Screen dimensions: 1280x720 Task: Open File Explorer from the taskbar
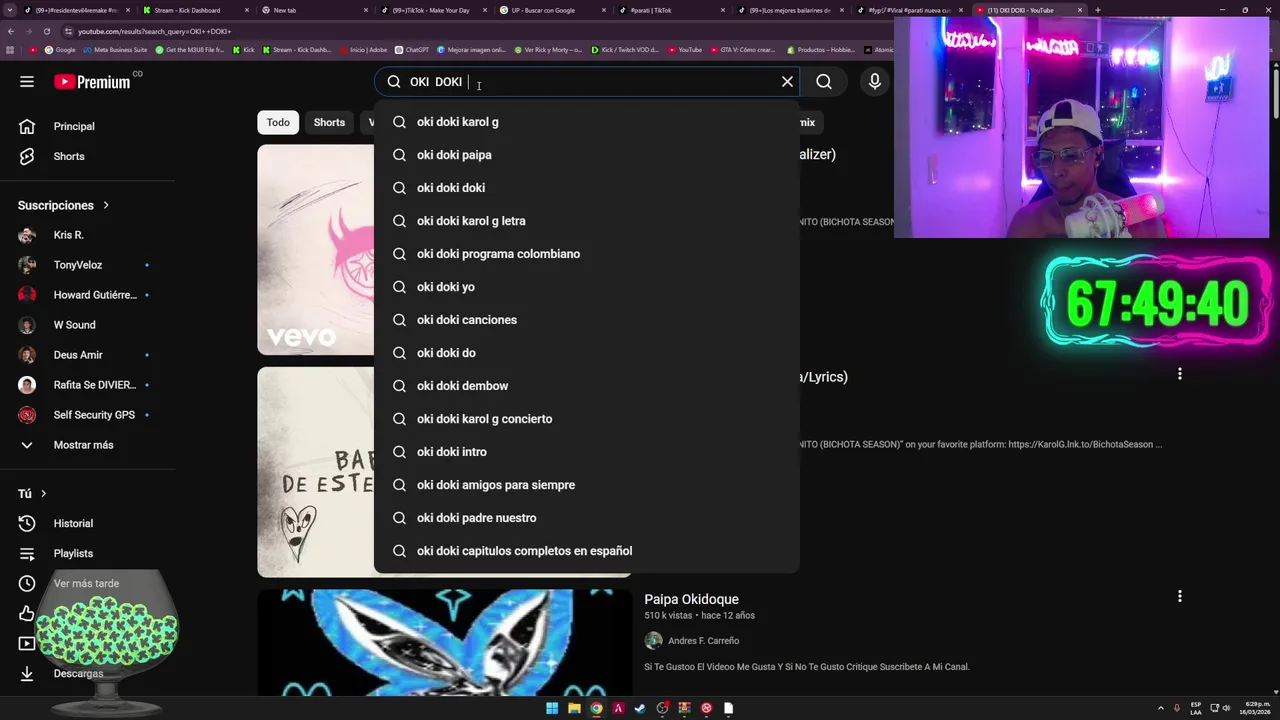(574, 708)
